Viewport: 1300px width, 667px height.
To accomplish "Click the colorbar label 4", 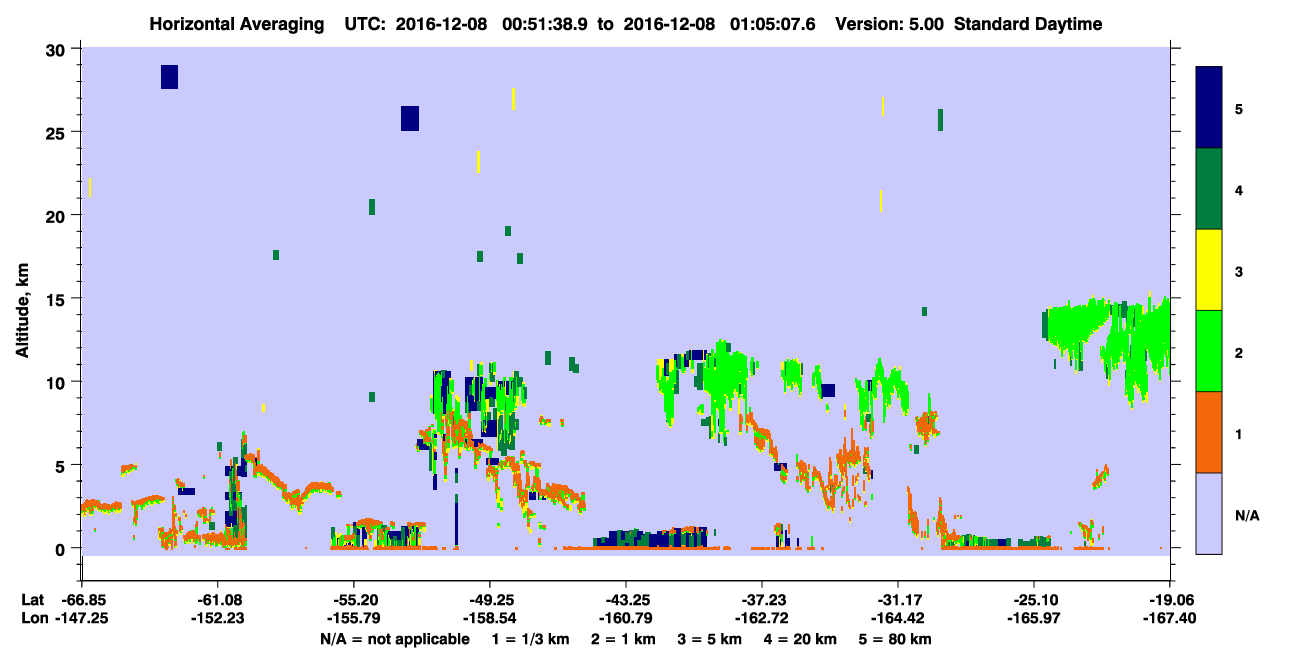I will click(x=1239, y=189).
